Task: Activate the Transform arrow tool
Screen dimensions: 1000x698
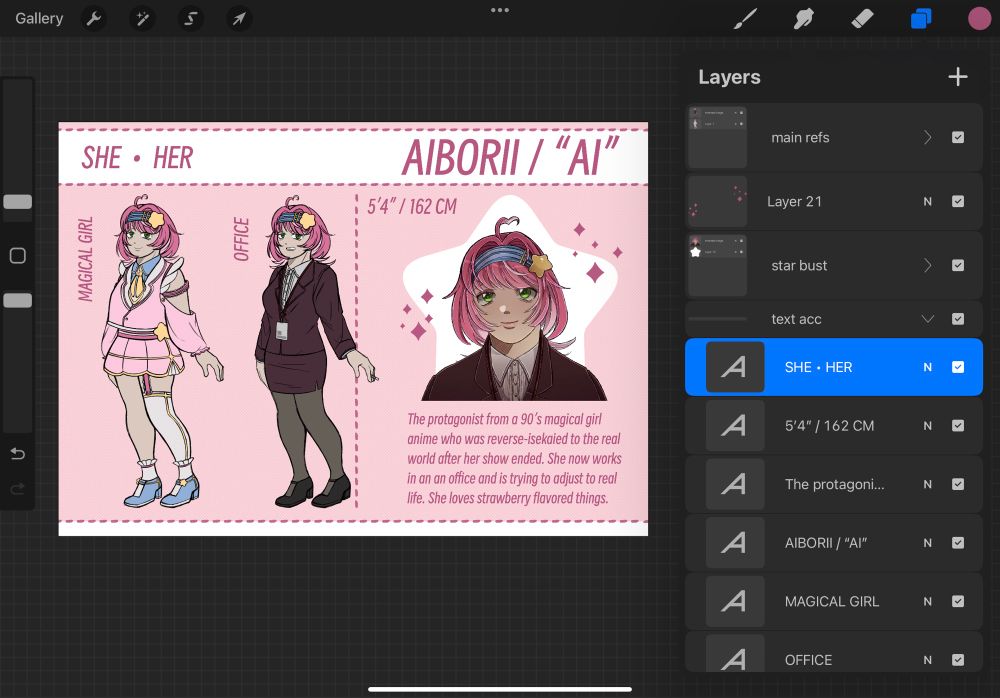Action: 239,19
